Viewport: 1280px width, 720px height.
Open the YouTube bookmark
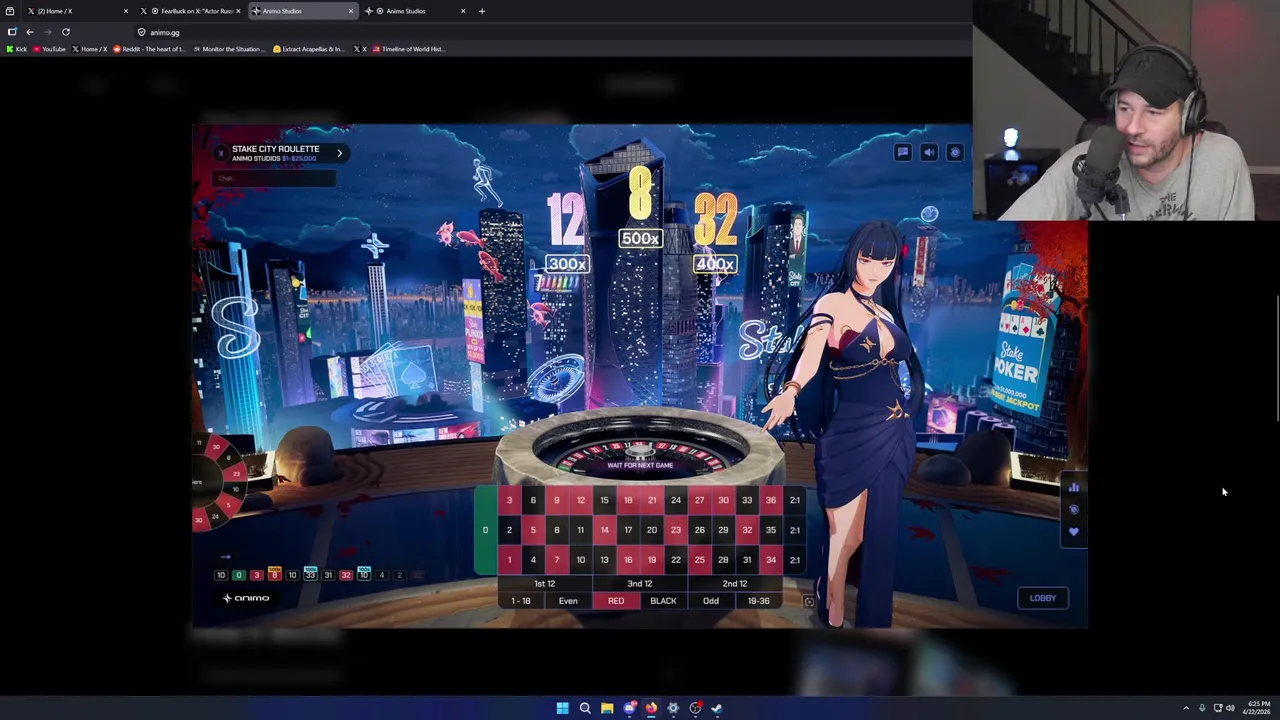[x=49, y=49]
